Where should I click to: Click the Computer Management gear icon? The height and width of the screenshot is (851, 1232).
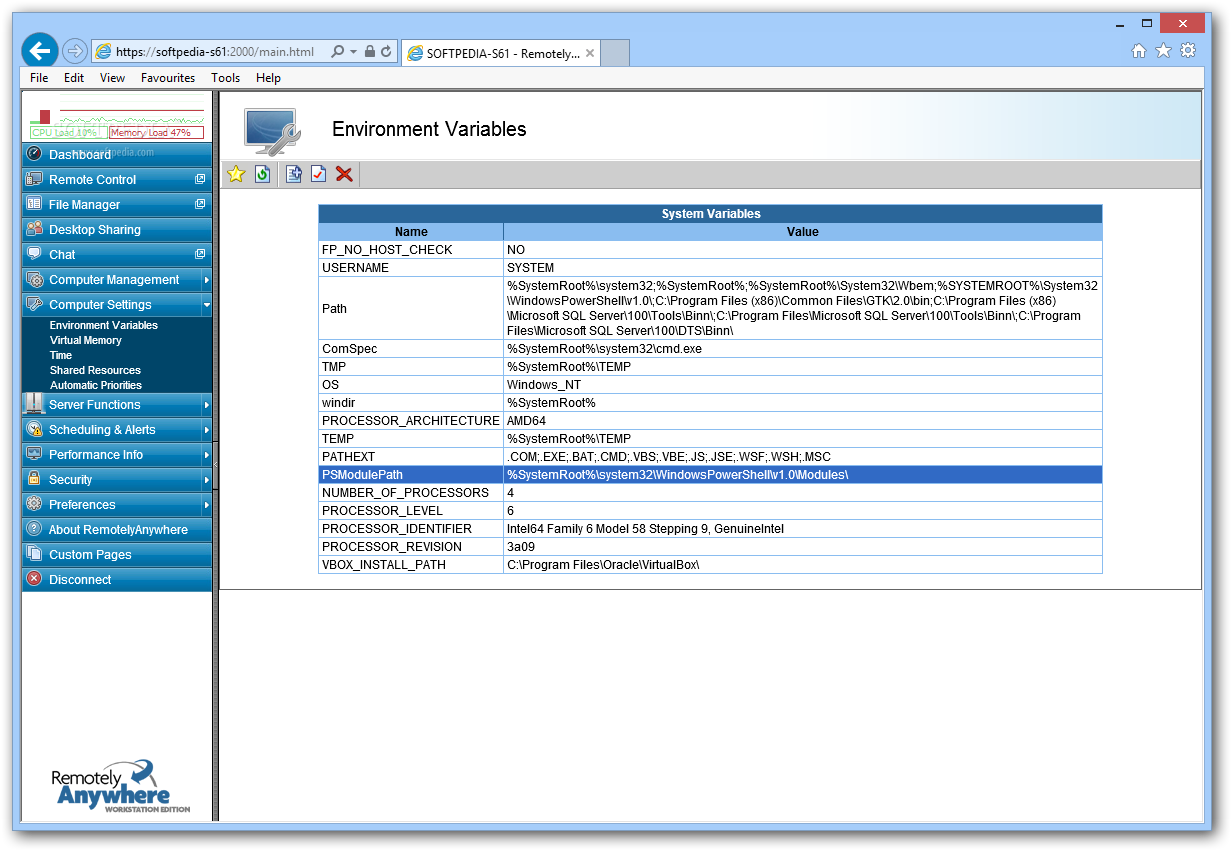(34, 279)
